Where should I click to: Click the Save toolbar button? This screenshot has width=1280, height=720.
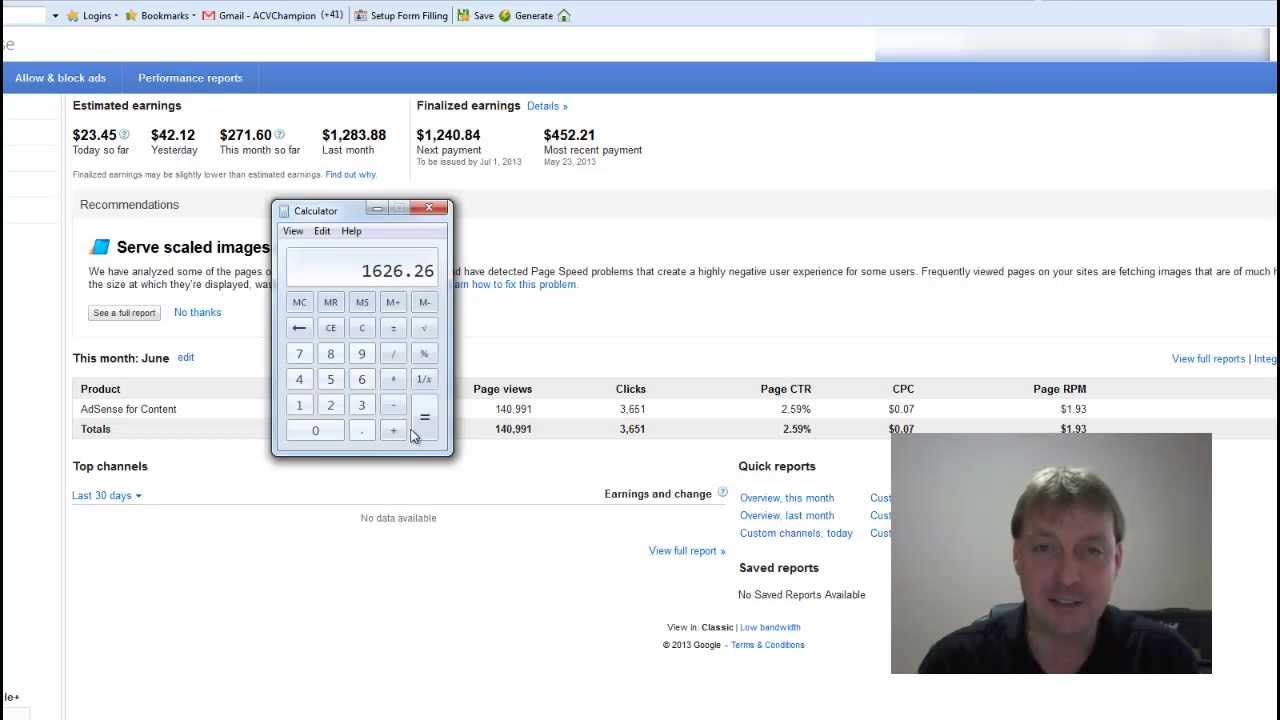(475, 16)
